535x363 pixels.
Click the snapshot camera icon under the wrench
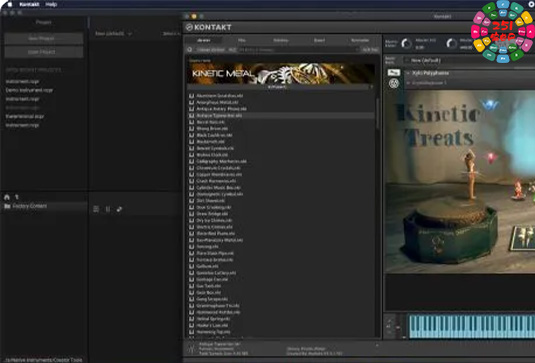pos(393,83)
